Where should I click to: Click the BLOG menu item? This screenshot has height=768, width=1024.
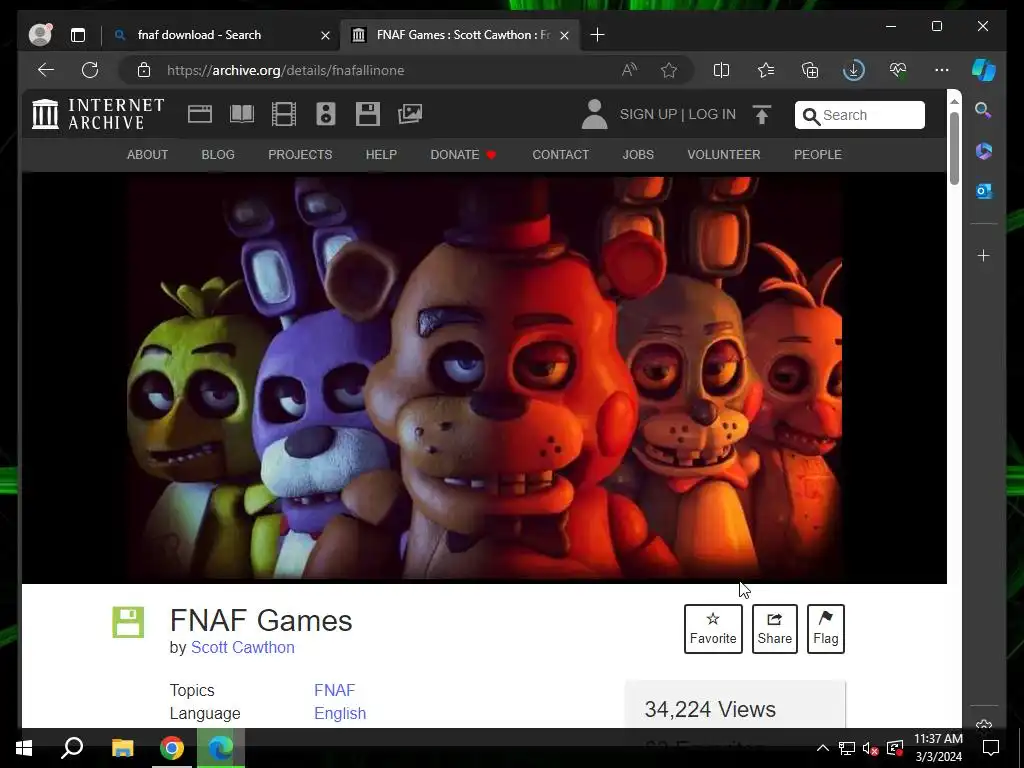point(218,155)
